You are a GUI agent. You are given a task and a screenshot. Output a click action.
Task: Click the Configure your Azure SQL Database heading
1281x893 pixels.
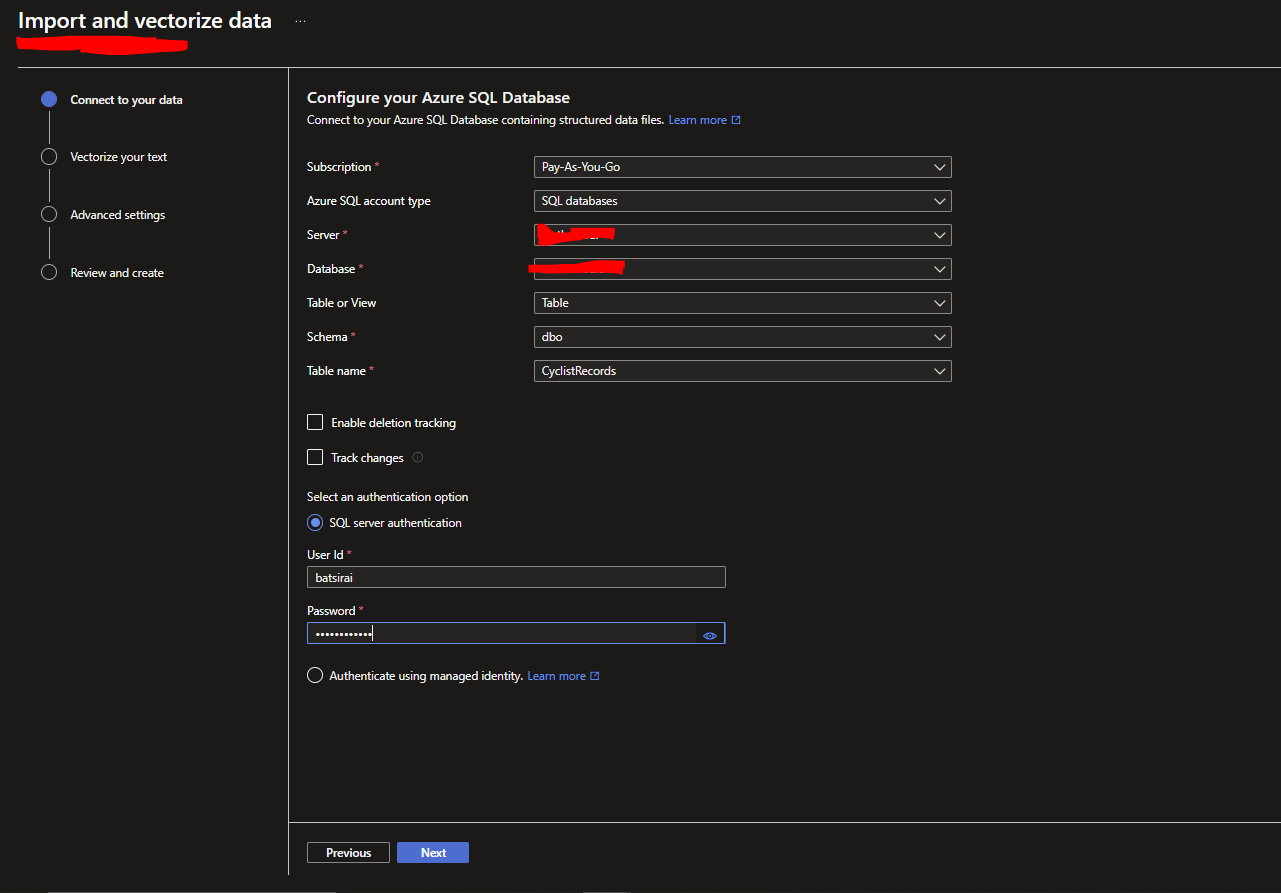tap(438, 98)
